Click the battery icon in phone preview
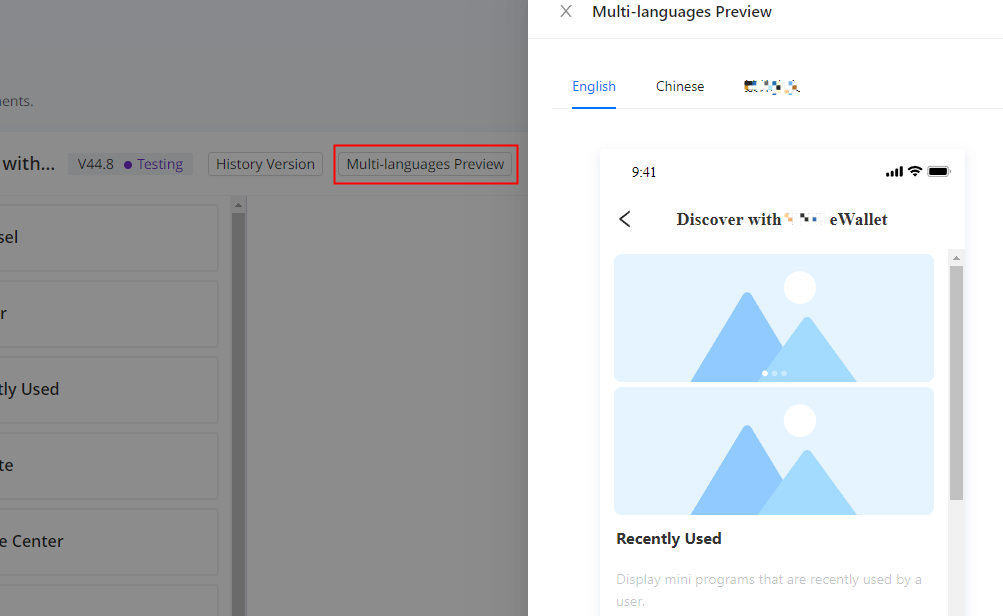This screenshot has height=616, width=1003. [938, 171]
